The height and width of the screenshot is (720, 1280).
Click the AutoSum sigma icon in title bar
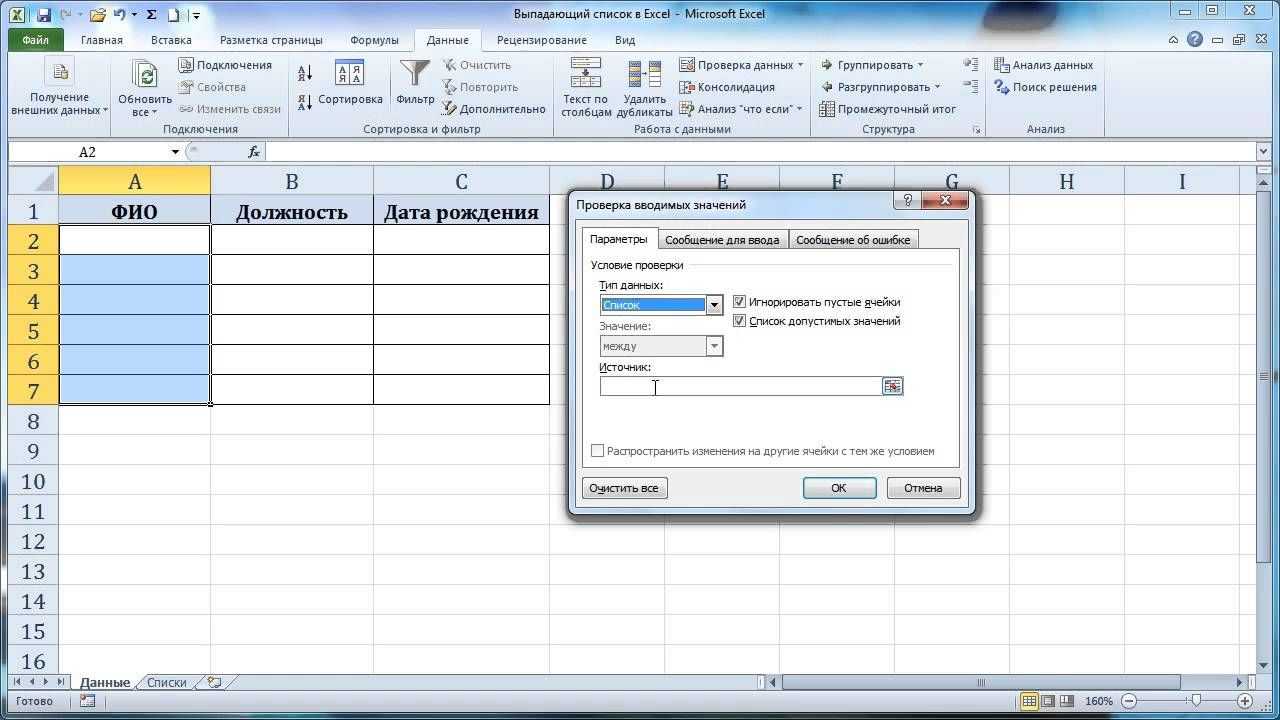[x=151, y=15]
